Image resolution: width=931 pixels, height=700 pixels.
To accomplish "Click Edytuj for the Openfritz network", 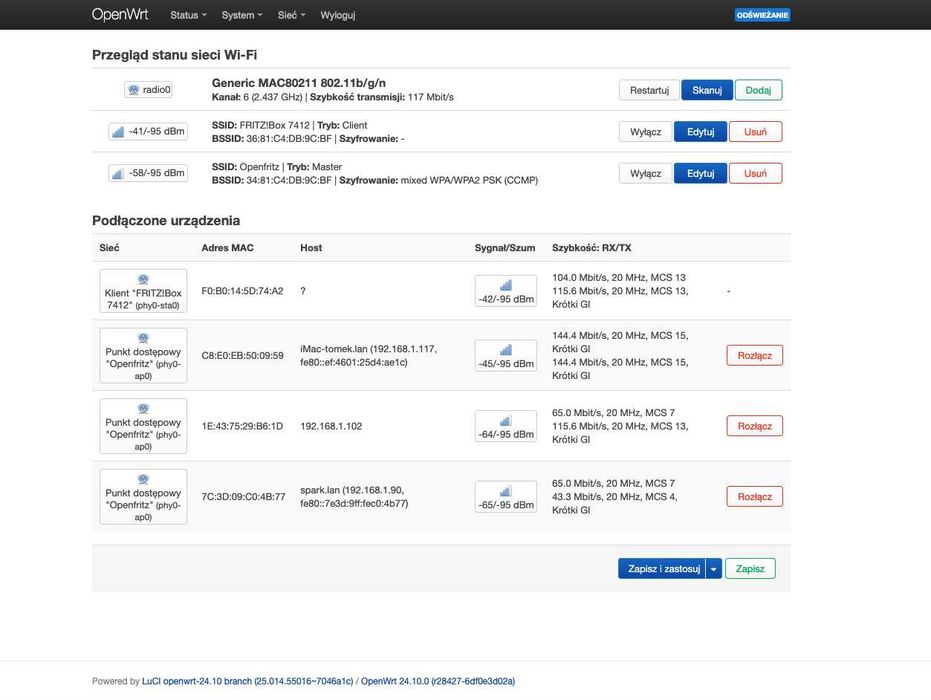I will point(700,173).
